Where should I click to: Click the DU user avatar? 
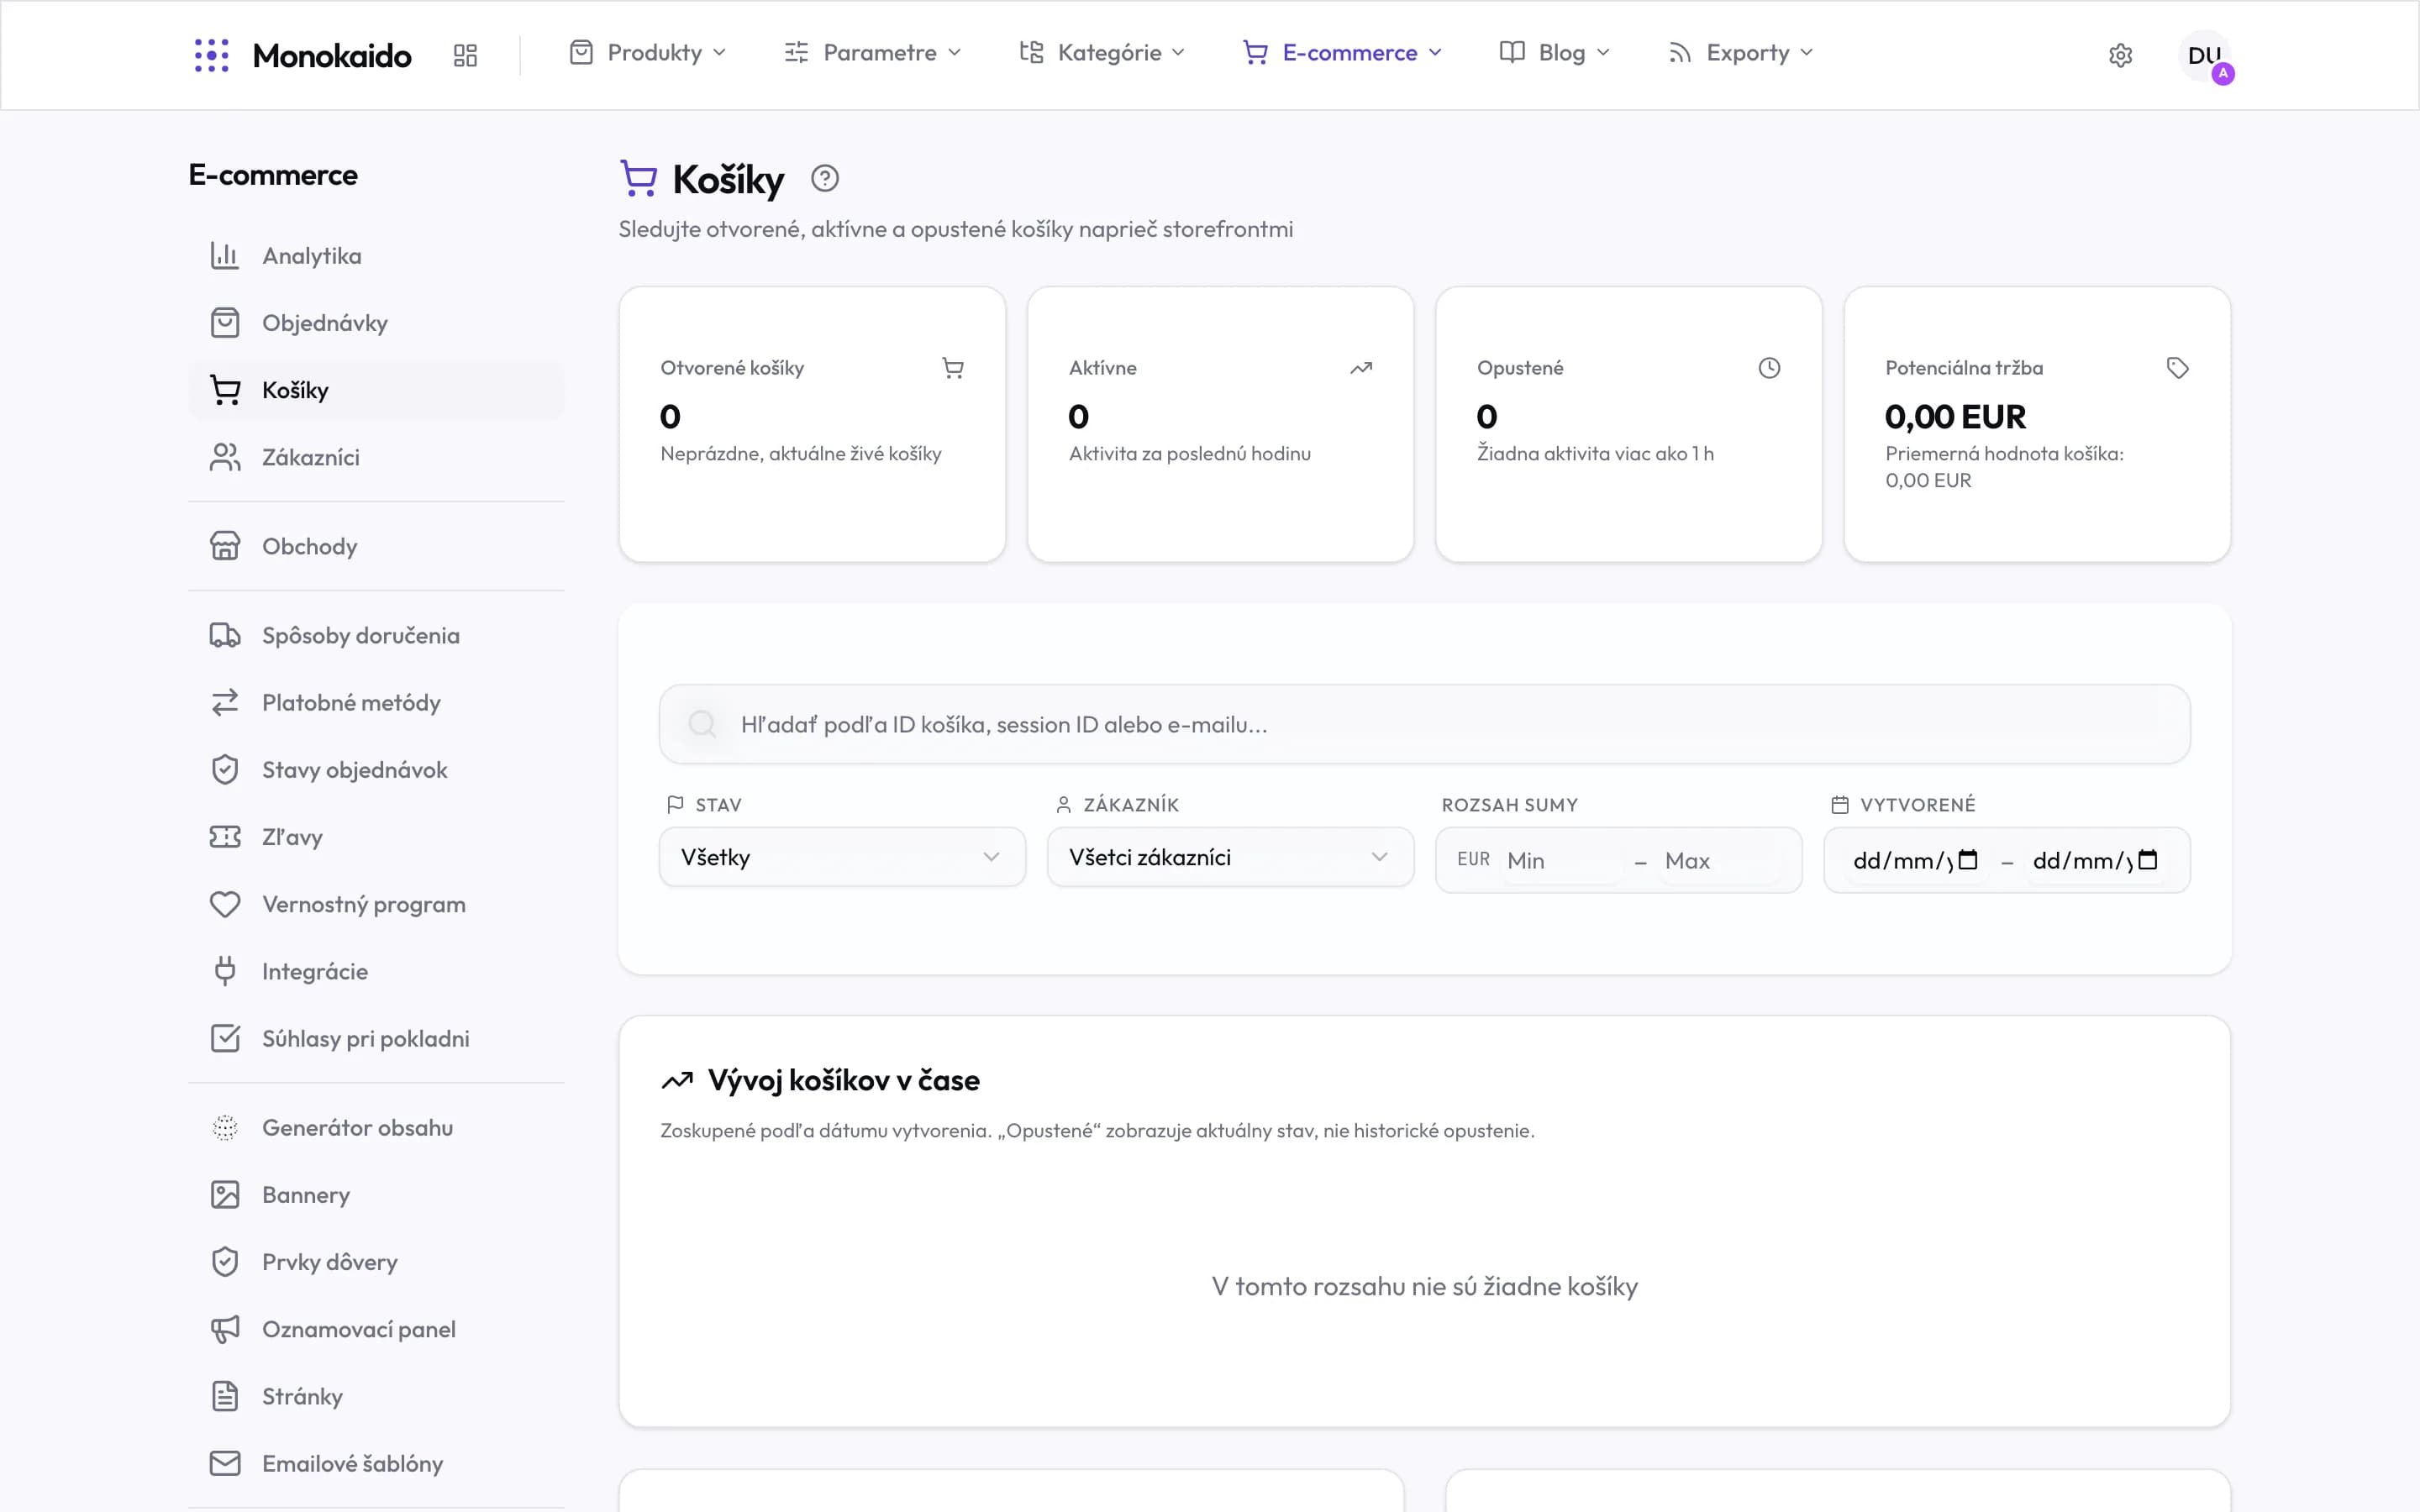pos(2204,55)
